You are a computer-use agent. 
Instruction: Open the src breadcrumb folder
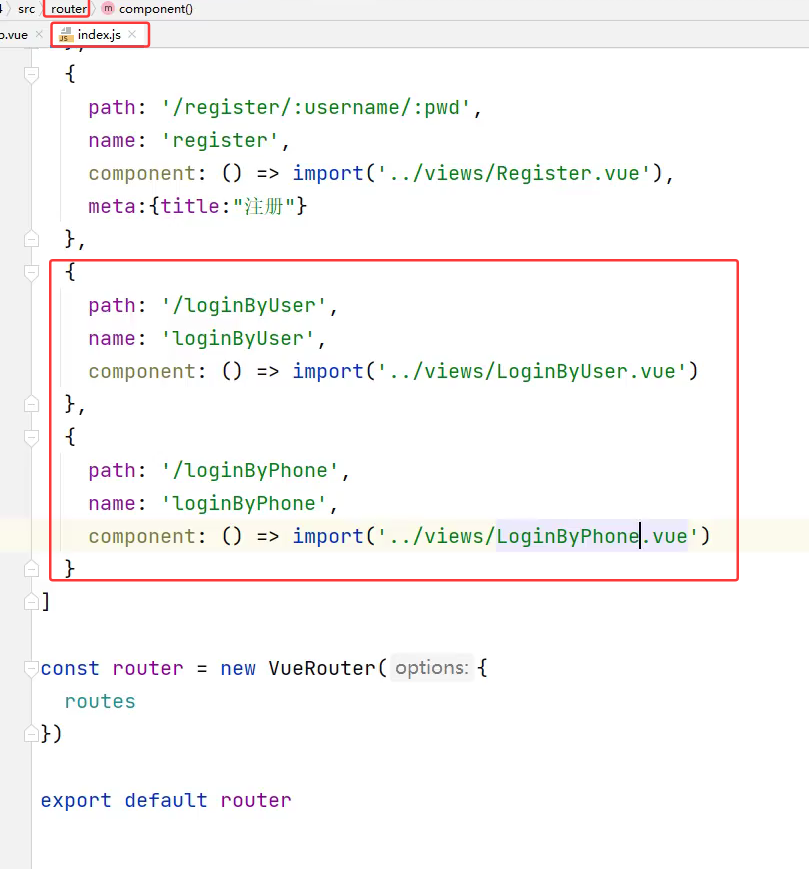click(27, 9)
